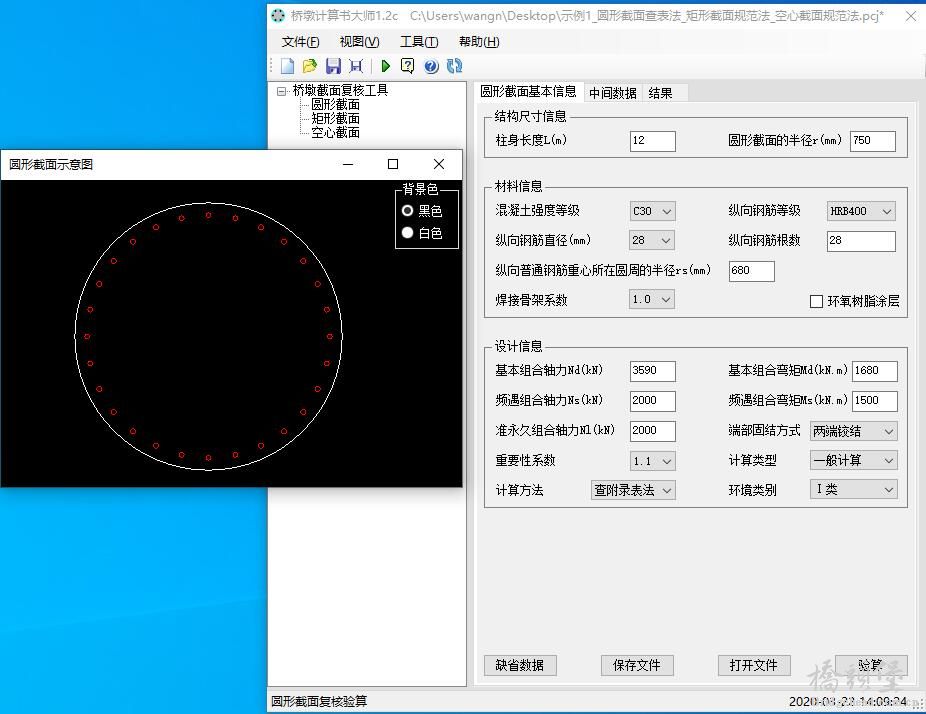Screen dimensions: 926x714
Task: Switch to the 圆形截面基本信息 tab
Action: [528, 92]
